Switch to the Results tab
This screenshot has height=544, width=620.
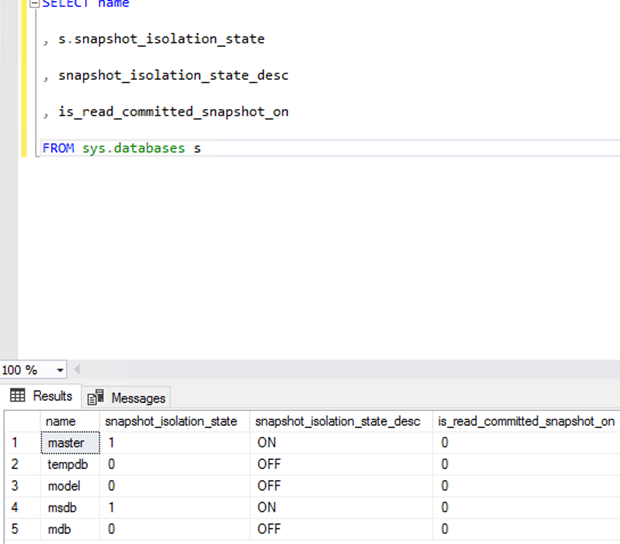43,397
